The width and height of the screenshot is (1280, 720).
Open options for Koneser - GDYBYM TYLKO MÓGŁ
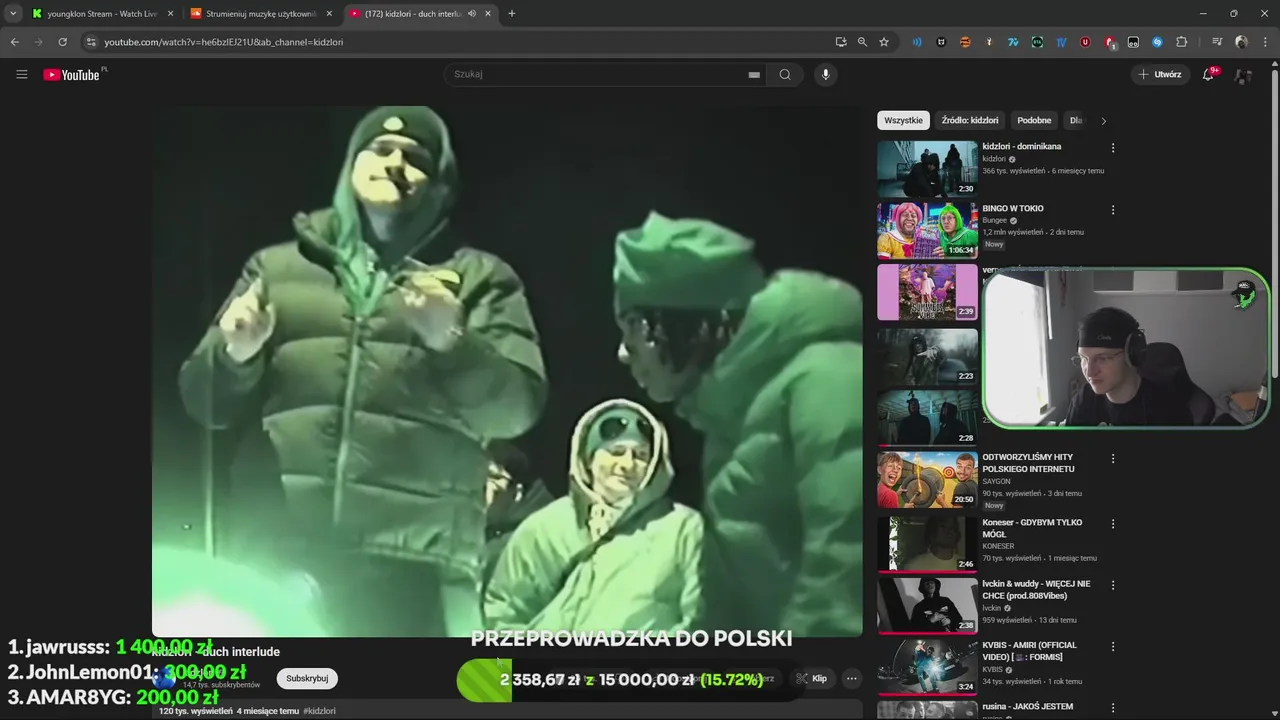pos(1113,524)
